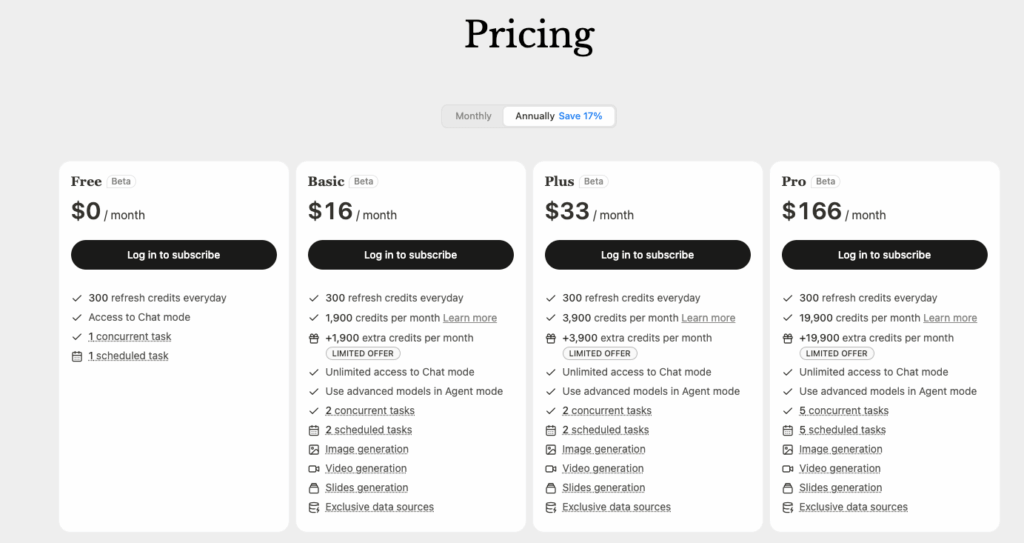1024x543 pixels.
Task: Click the data sources icon in Plus plan
Action: click(x=551, y=507)
